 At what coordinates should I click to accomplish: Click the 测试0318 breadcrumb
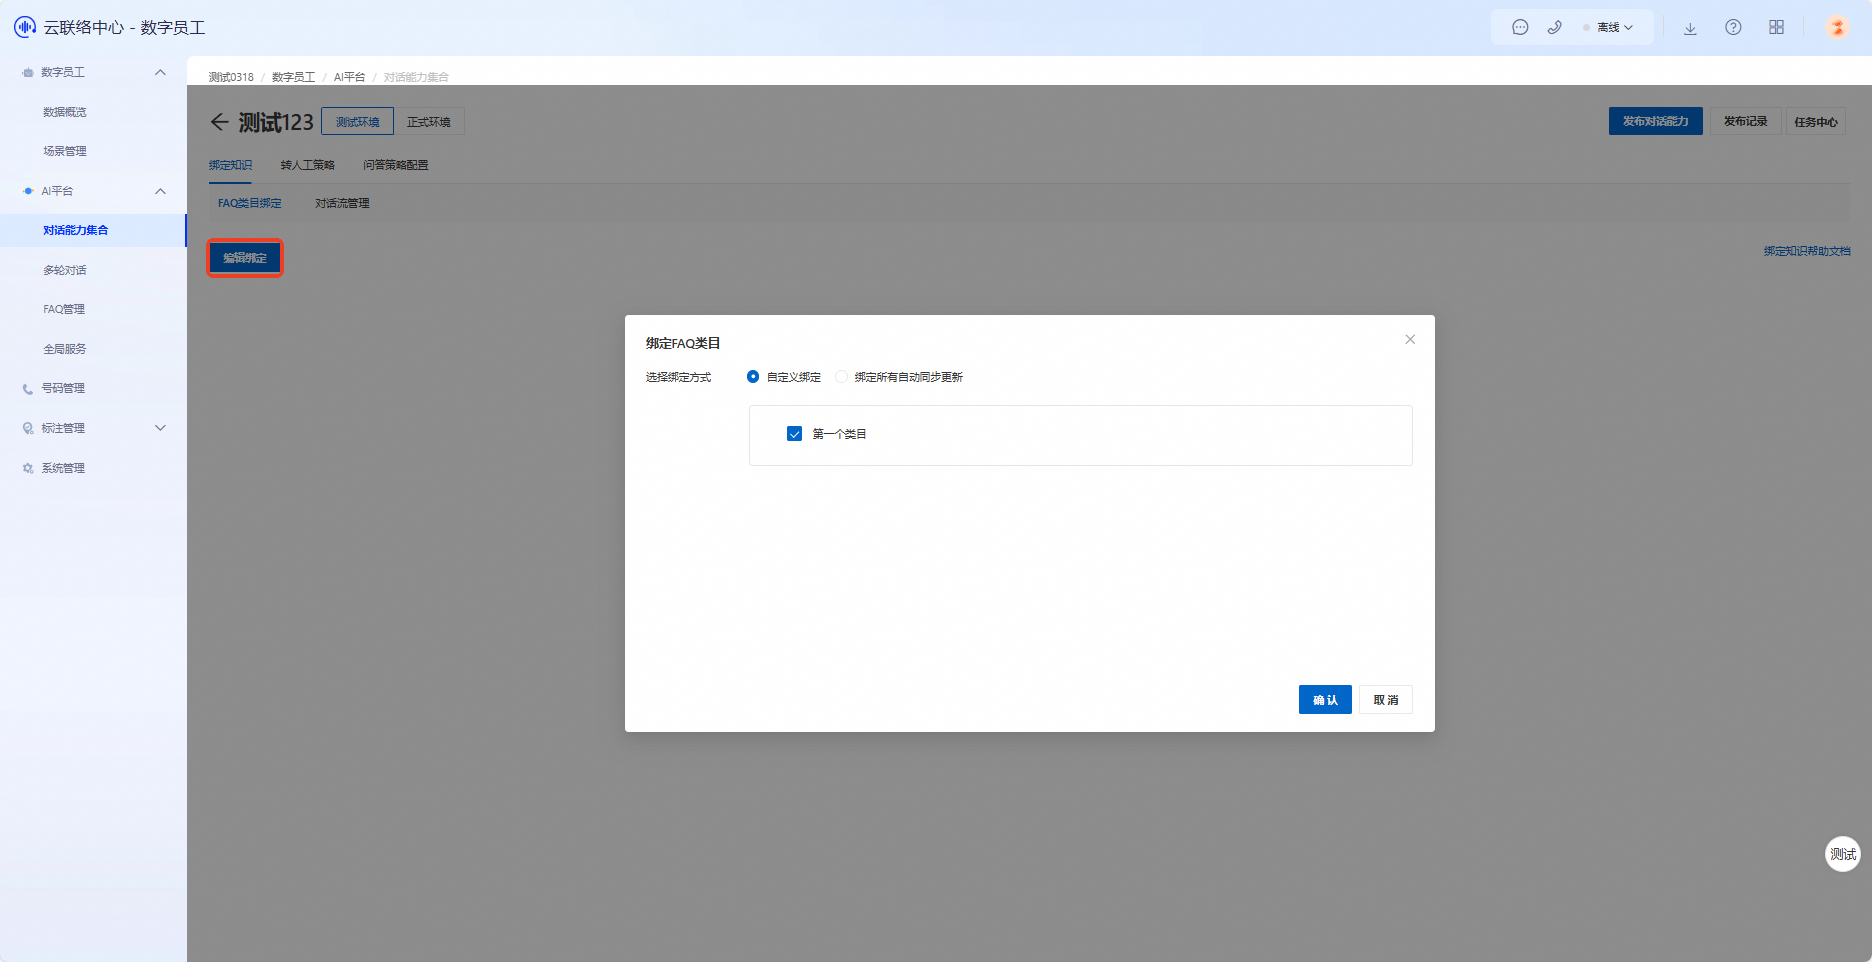click(231, 77)
